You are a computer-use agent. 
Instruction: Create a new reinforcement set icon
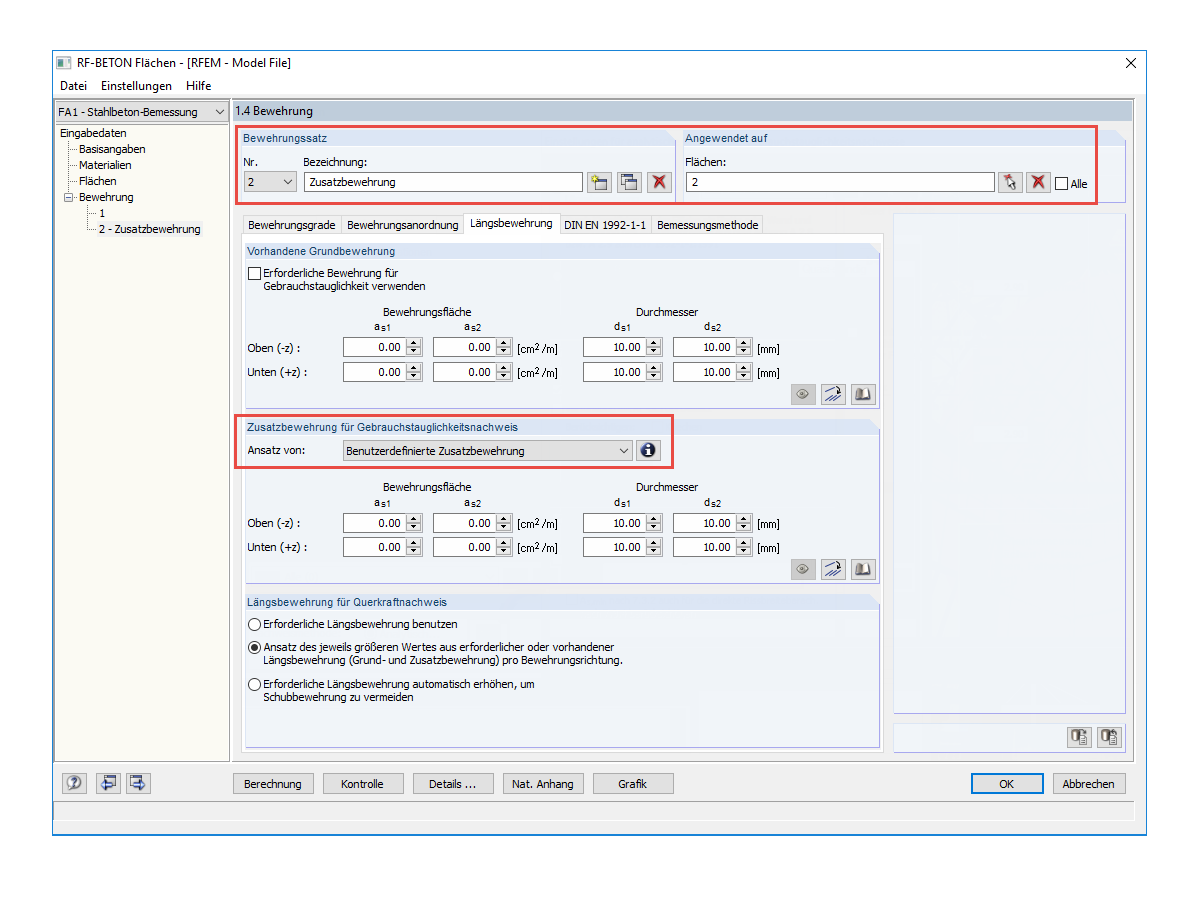point(599,182)
